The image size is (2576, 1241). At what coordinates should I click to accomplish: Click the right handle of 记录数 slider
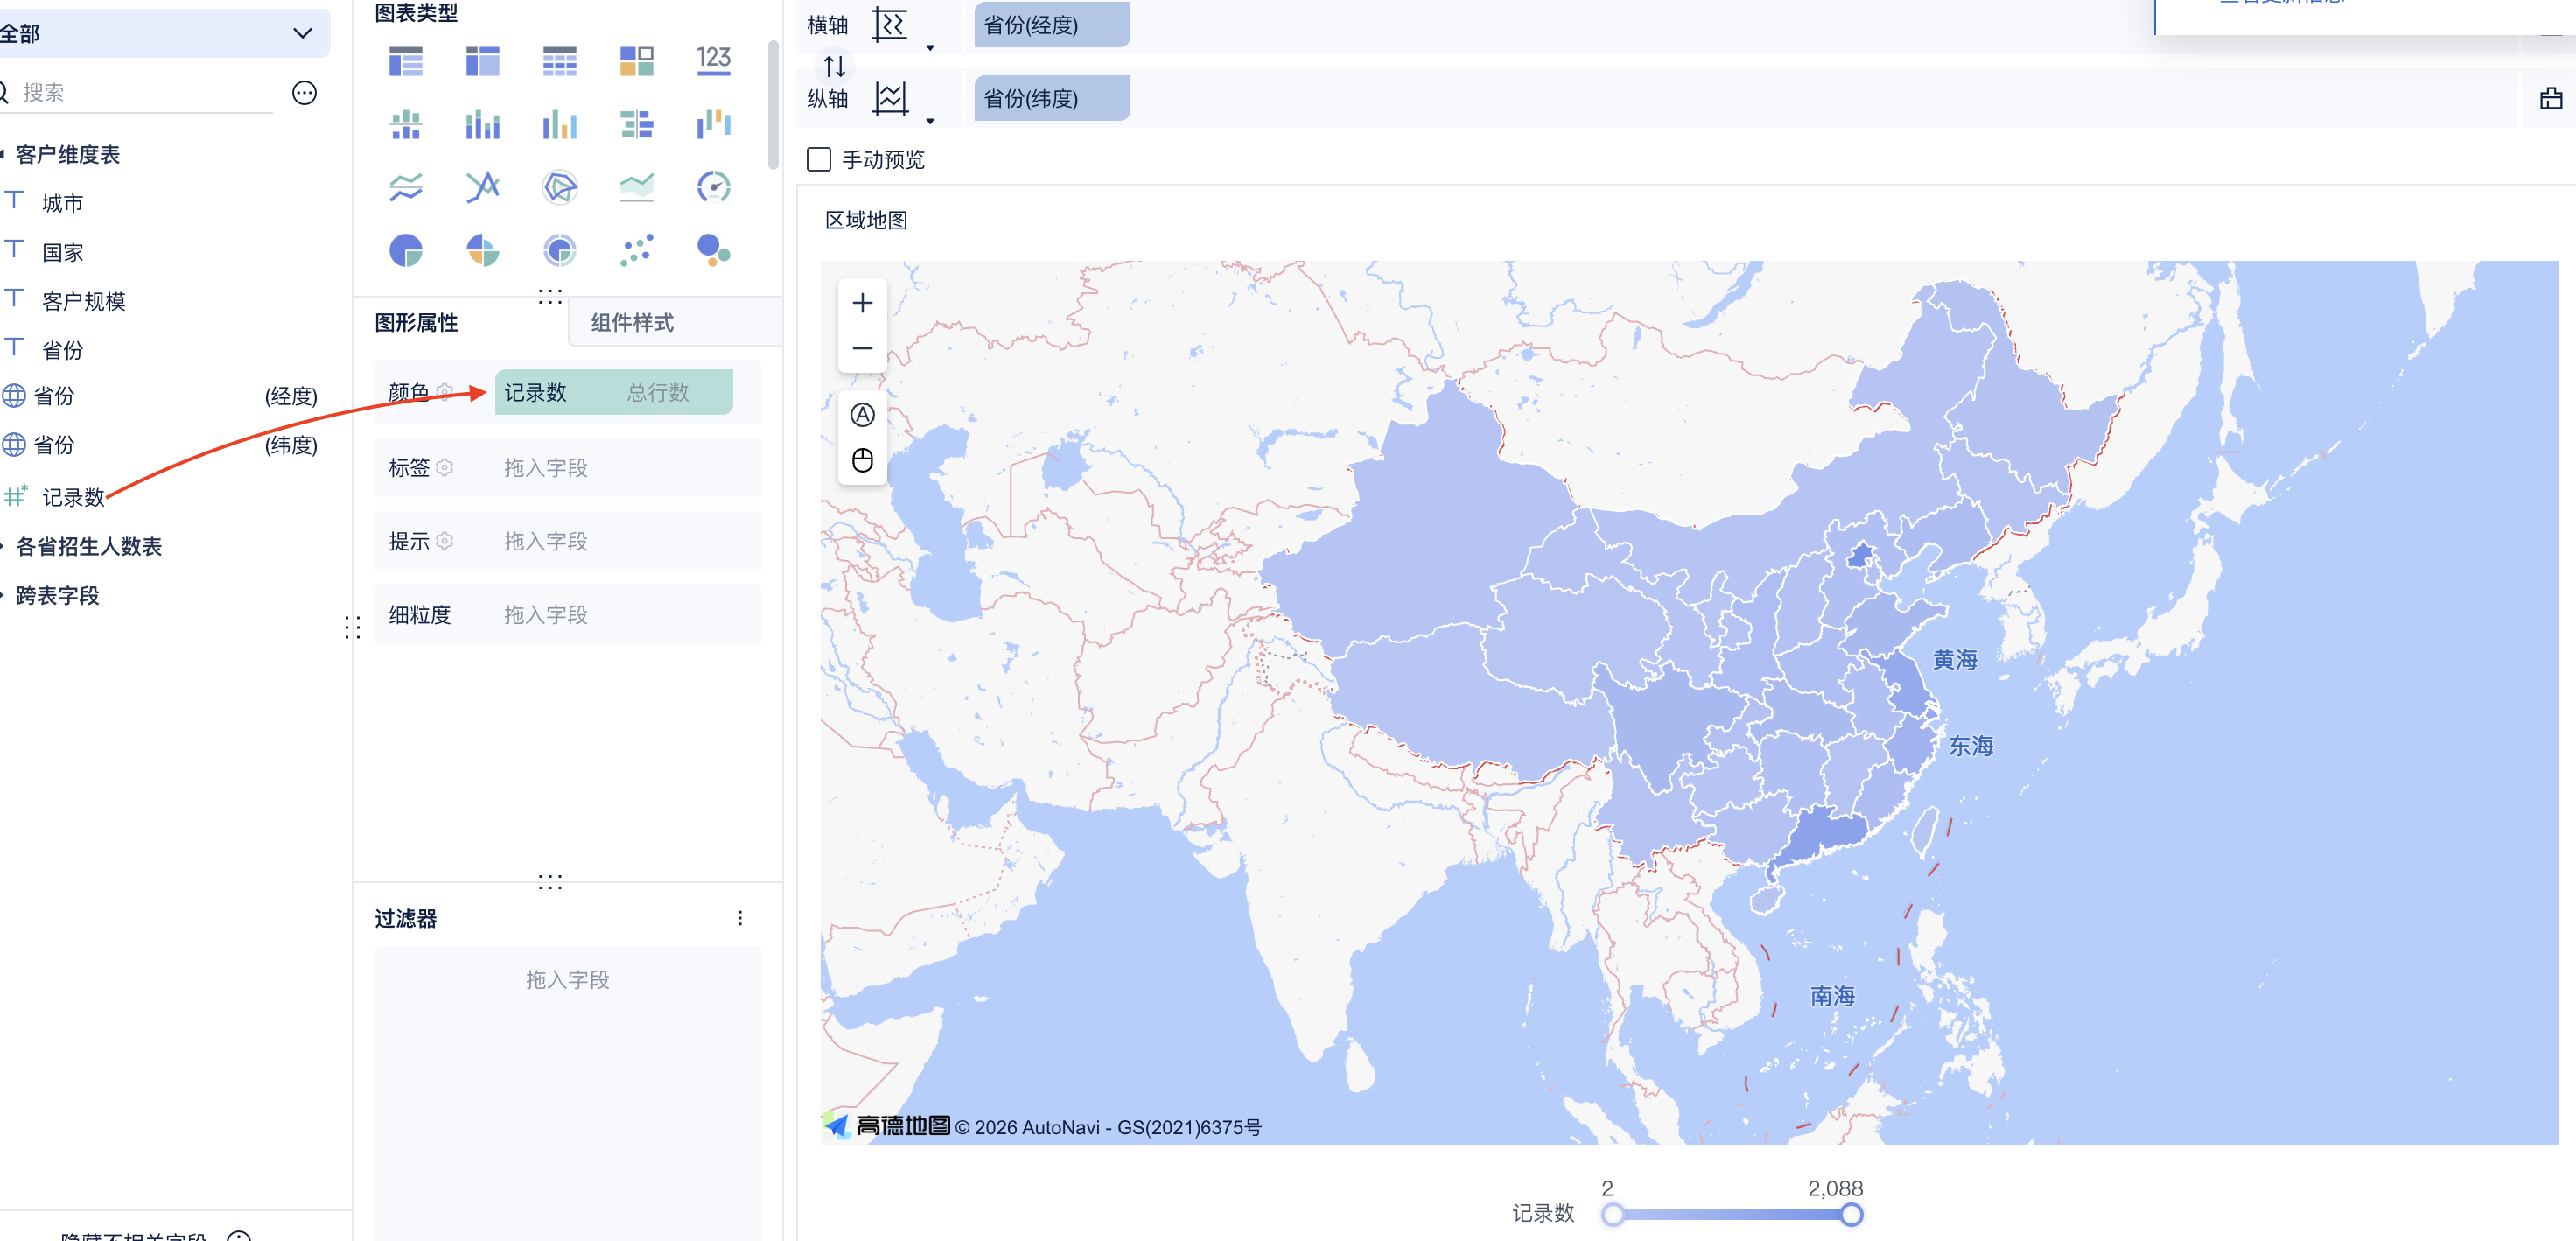click(x=1851, y=1214)
